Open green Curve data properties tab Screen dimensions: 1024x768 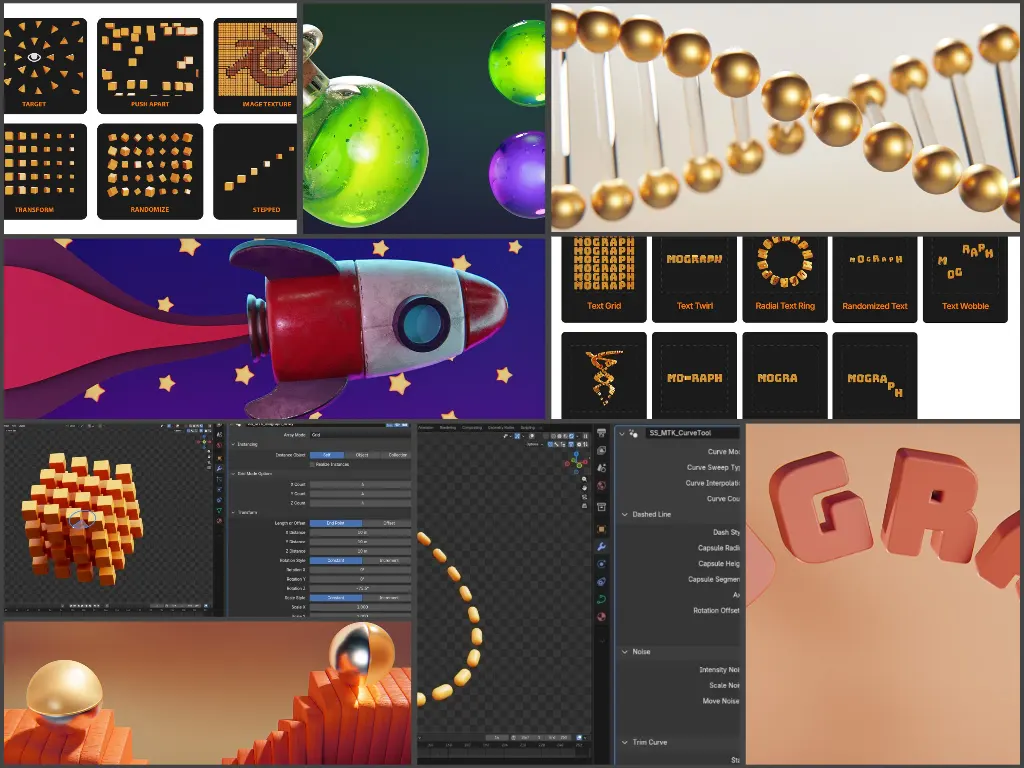click(x=601, y=599)
